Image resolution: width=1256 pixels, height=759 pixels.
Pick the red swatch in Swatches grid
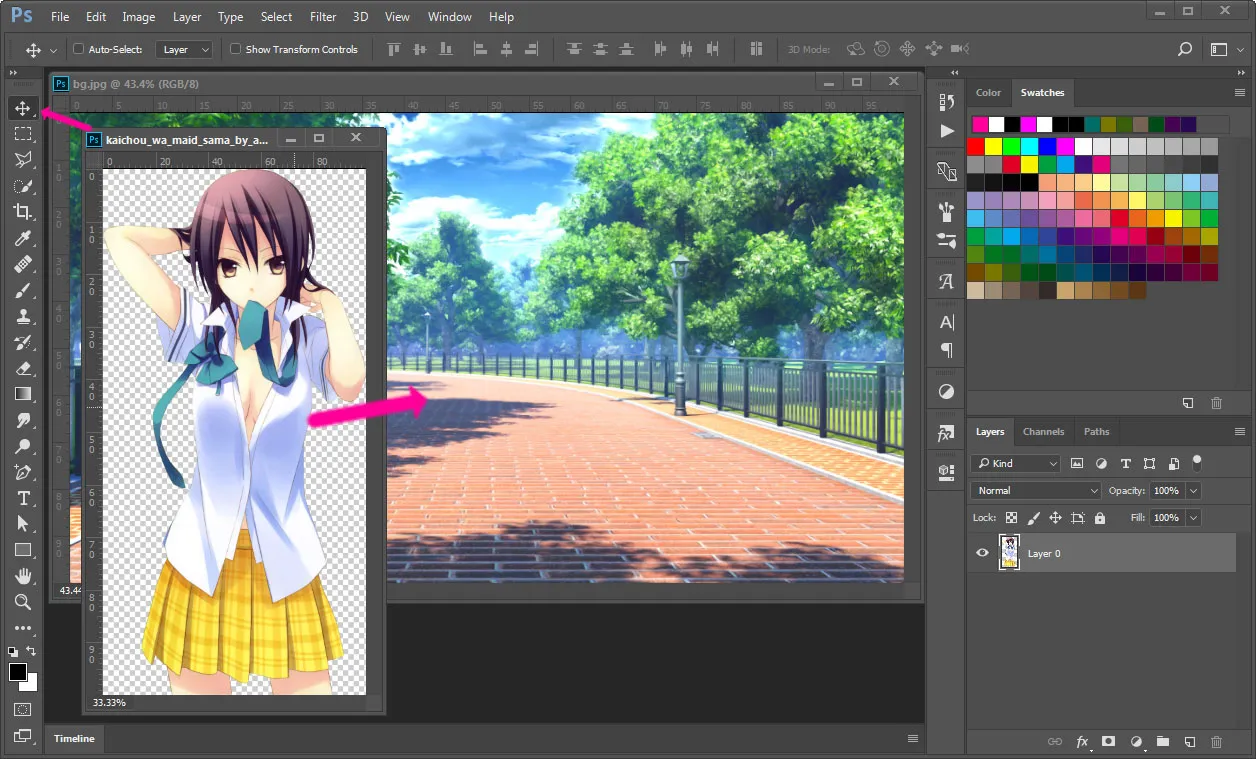(976, 146)
